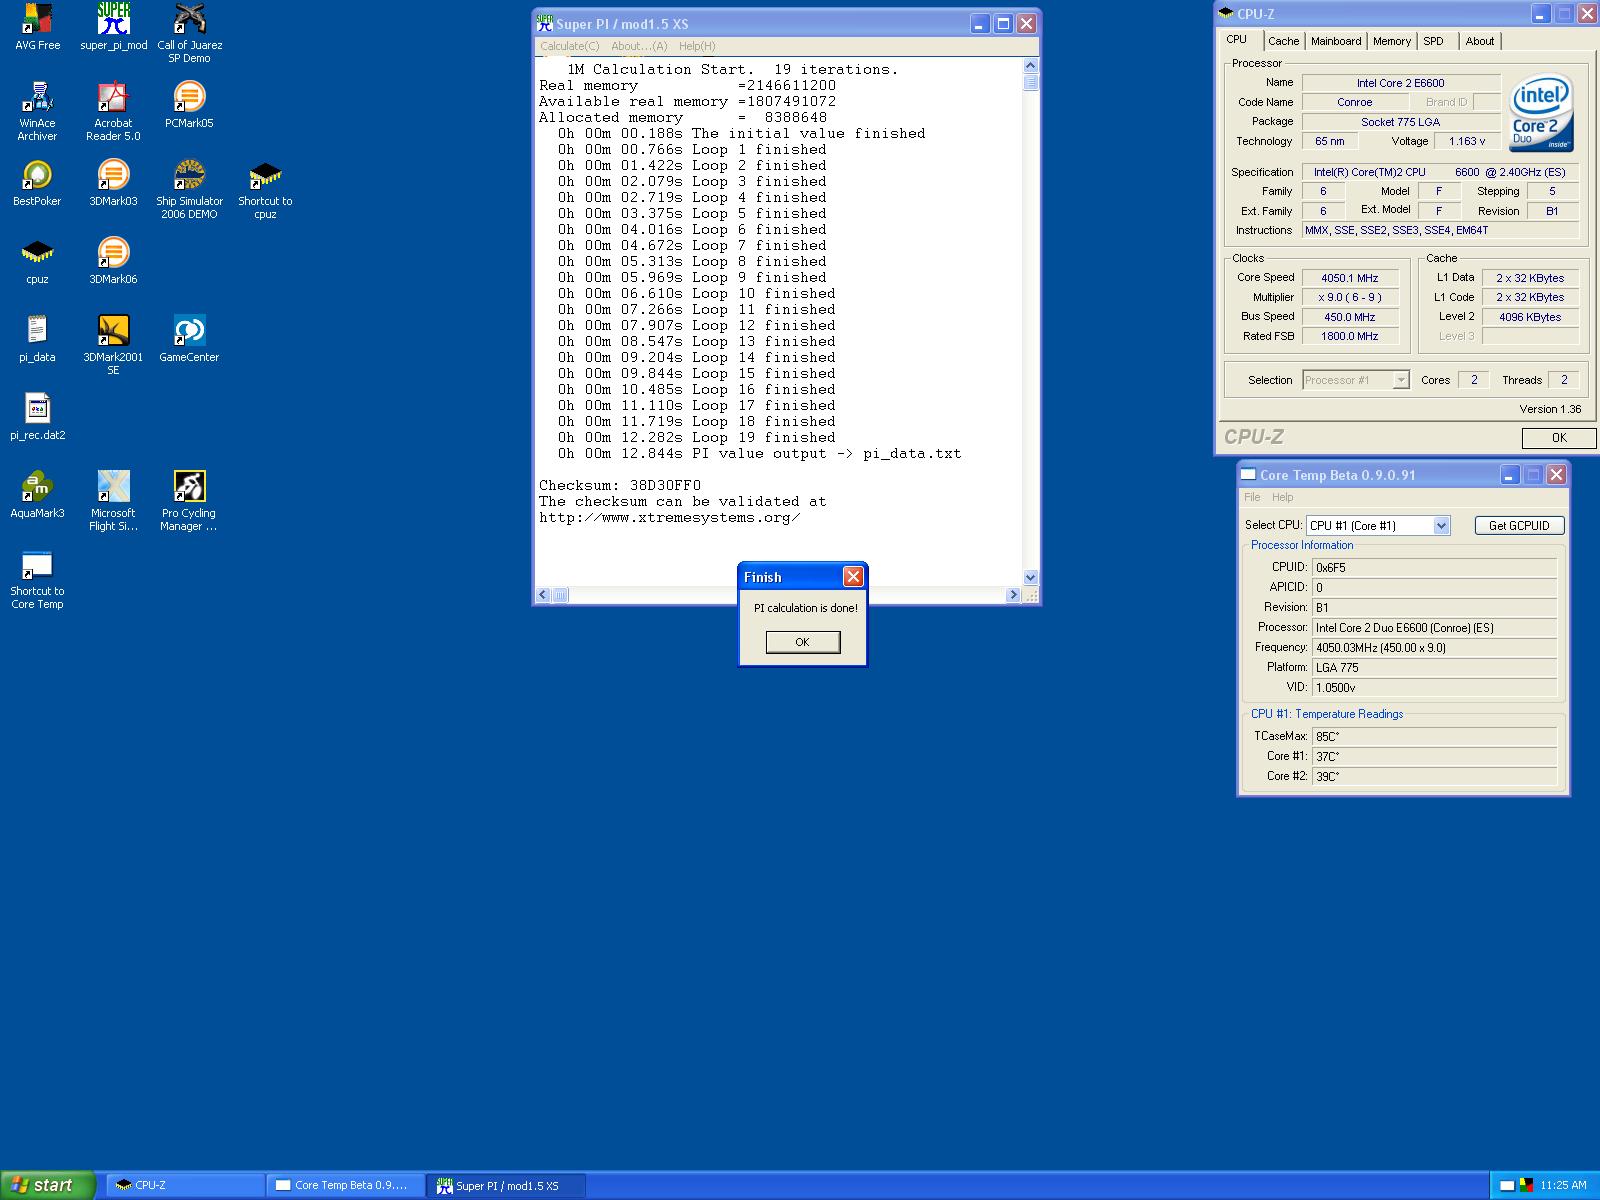
Task: Select the 3DMark03 shortcut
Action: [x=113, y=183]
